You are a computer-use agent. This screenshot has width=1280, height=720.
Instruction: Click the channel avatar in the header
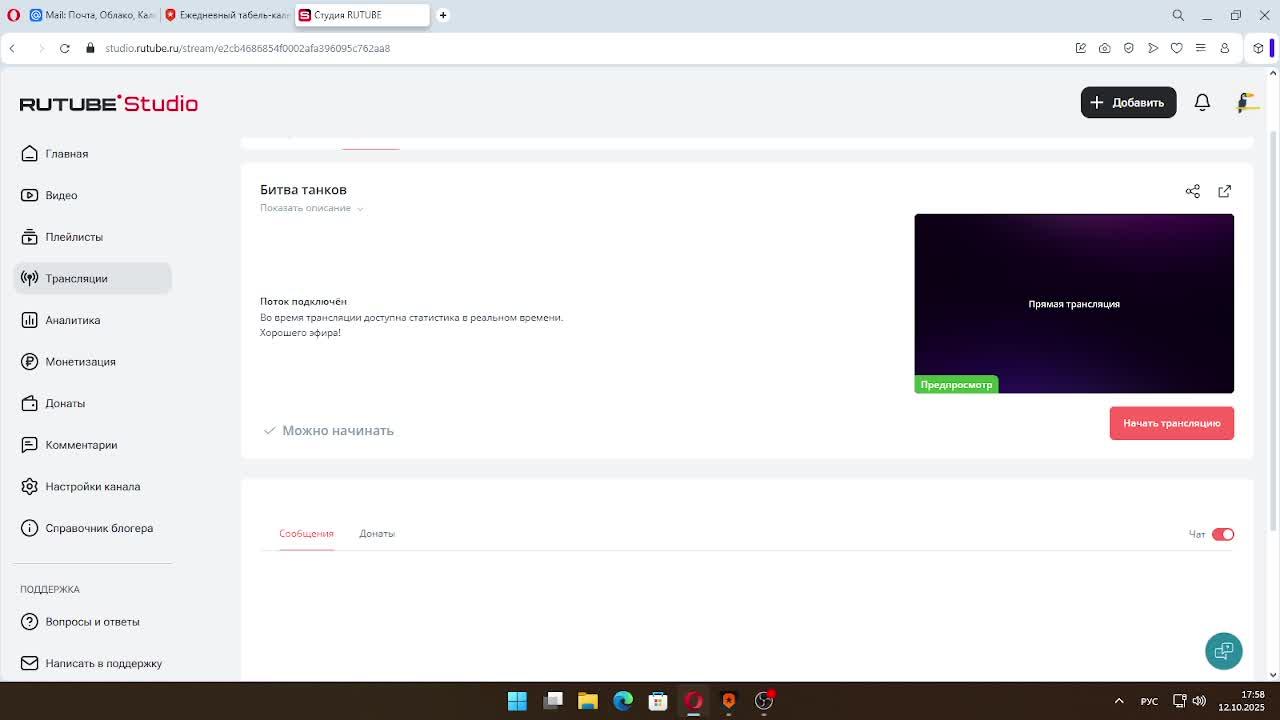click(1246, 102)
